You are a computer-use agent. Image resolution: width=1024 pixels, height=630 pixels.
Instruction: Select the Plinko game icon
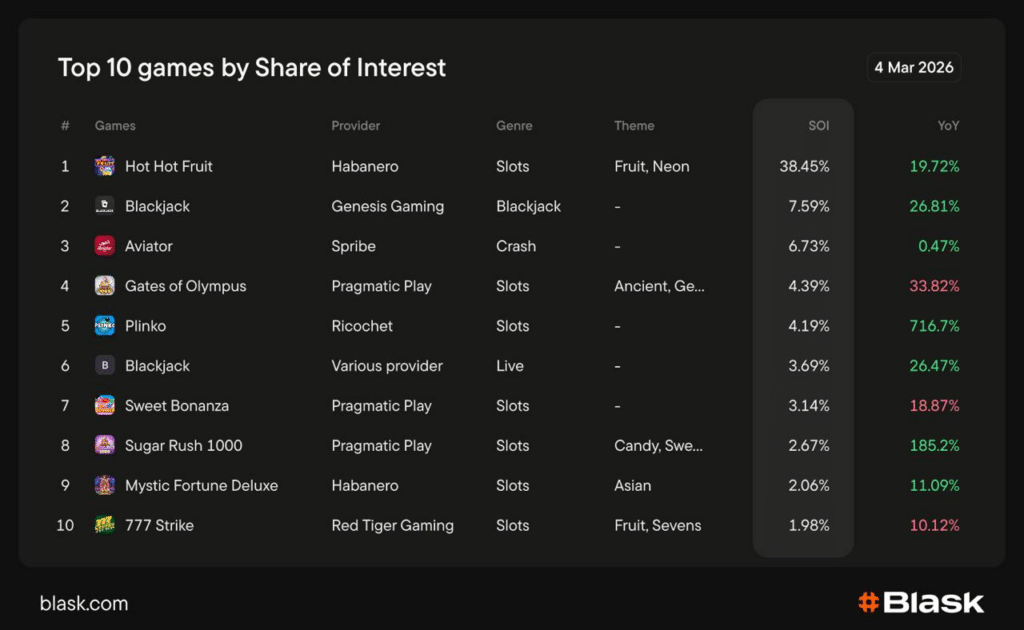pos(104,326)
